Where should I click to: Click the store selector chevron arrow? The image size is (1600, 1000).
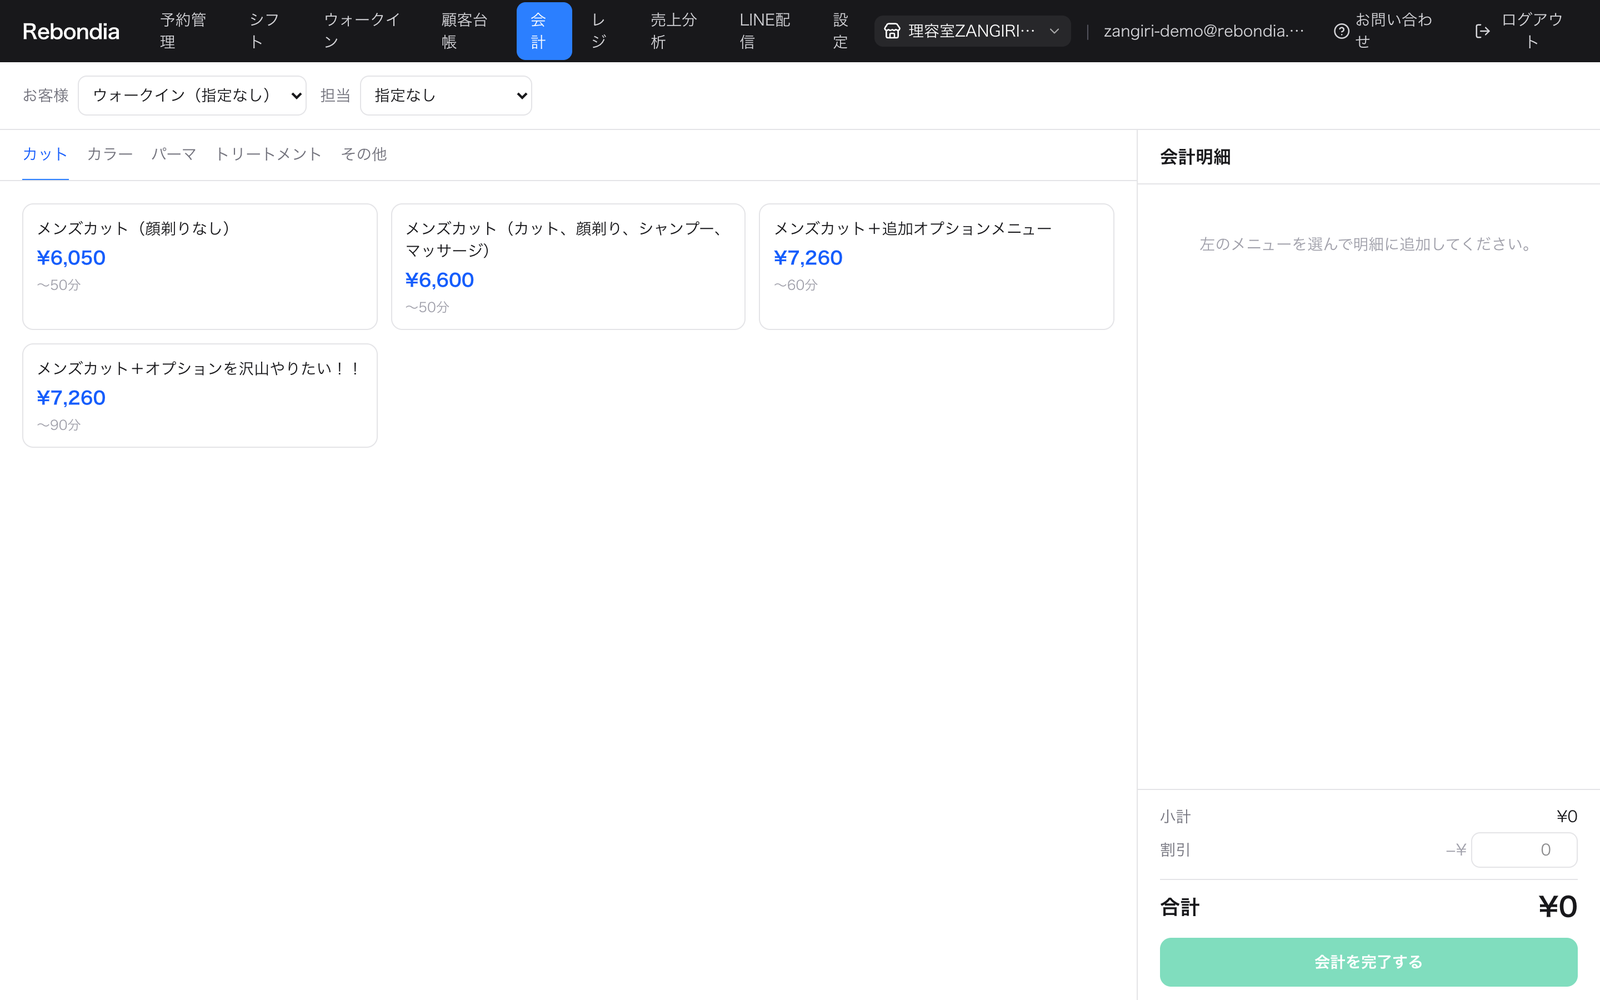(x=1054, y=31)
